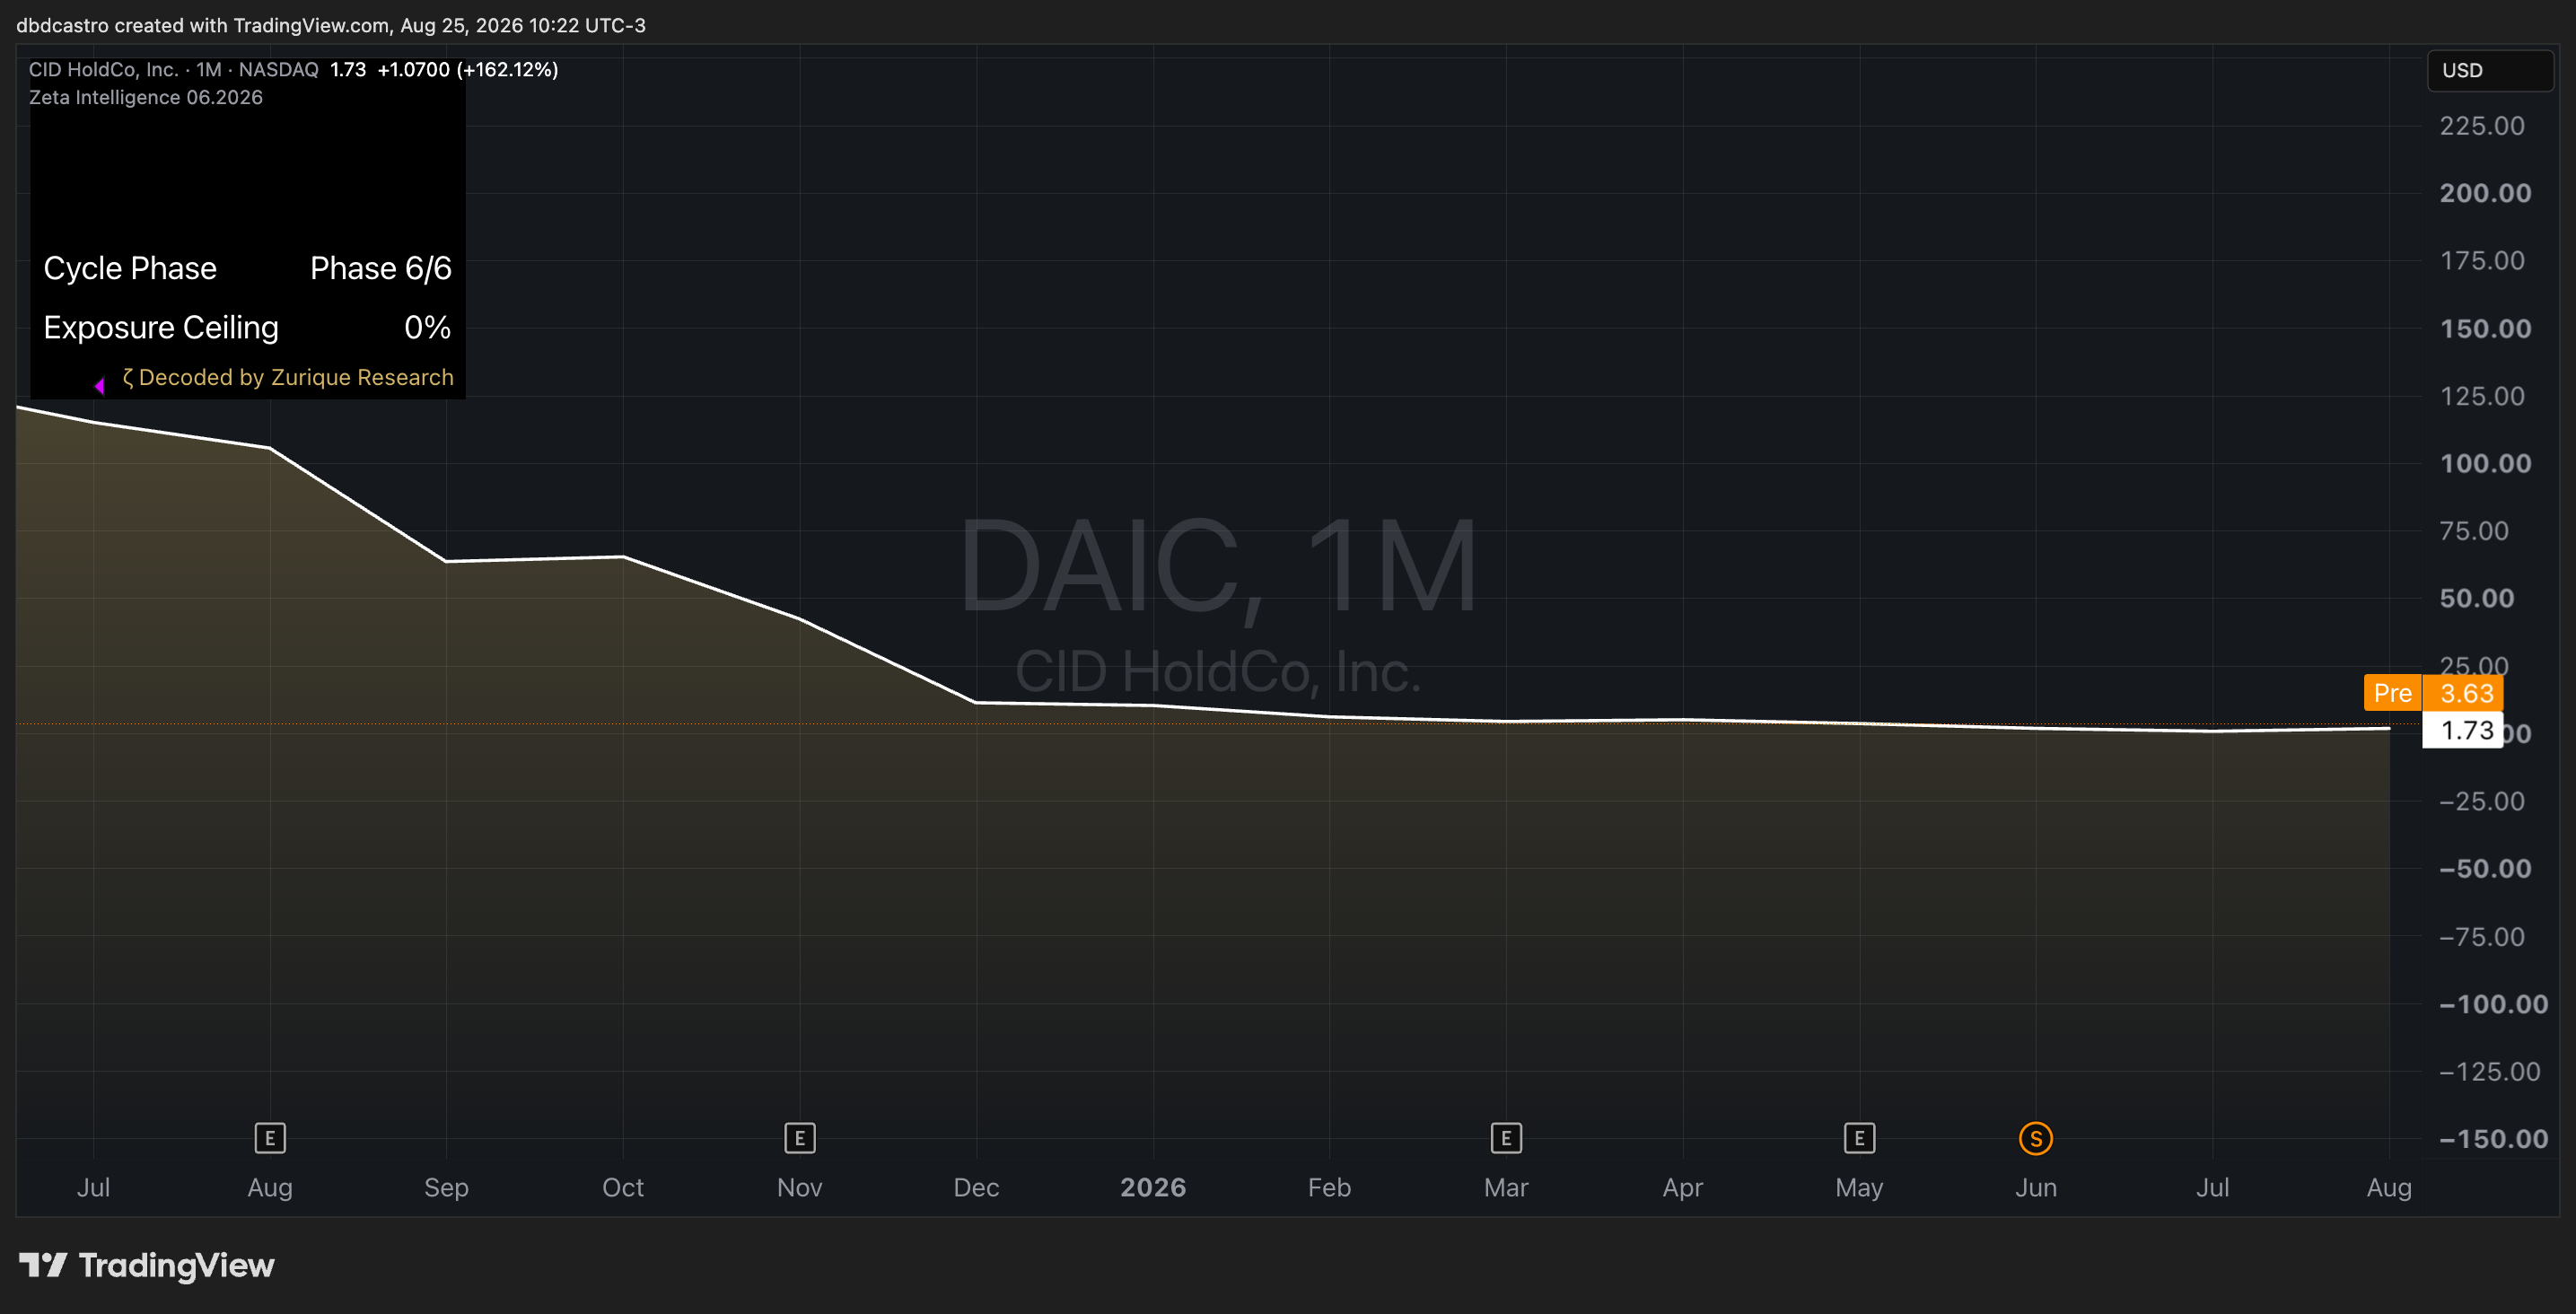Image resolution: width=2576 pixels, height=1314 pixels.
Task: Click the 150.00 price scale label
Action: 2485,328
